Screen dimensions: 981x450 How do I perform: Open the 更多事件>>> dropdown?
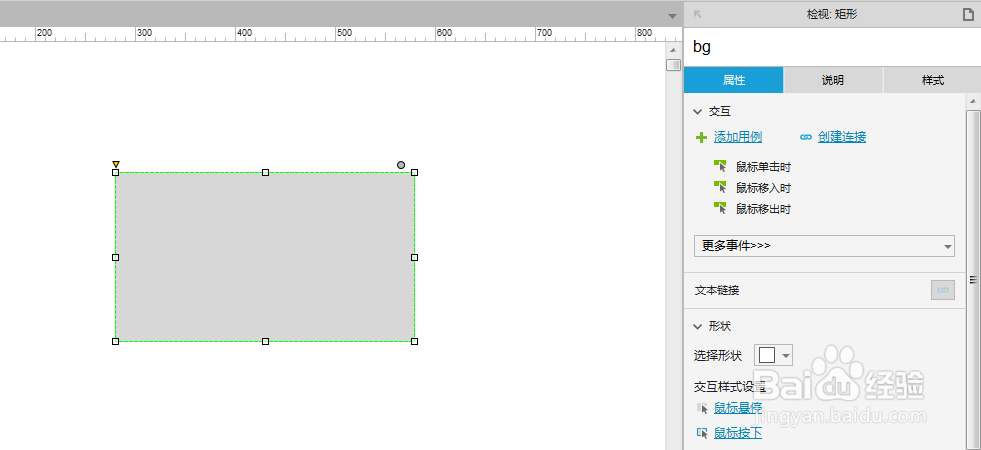(824, 246)
